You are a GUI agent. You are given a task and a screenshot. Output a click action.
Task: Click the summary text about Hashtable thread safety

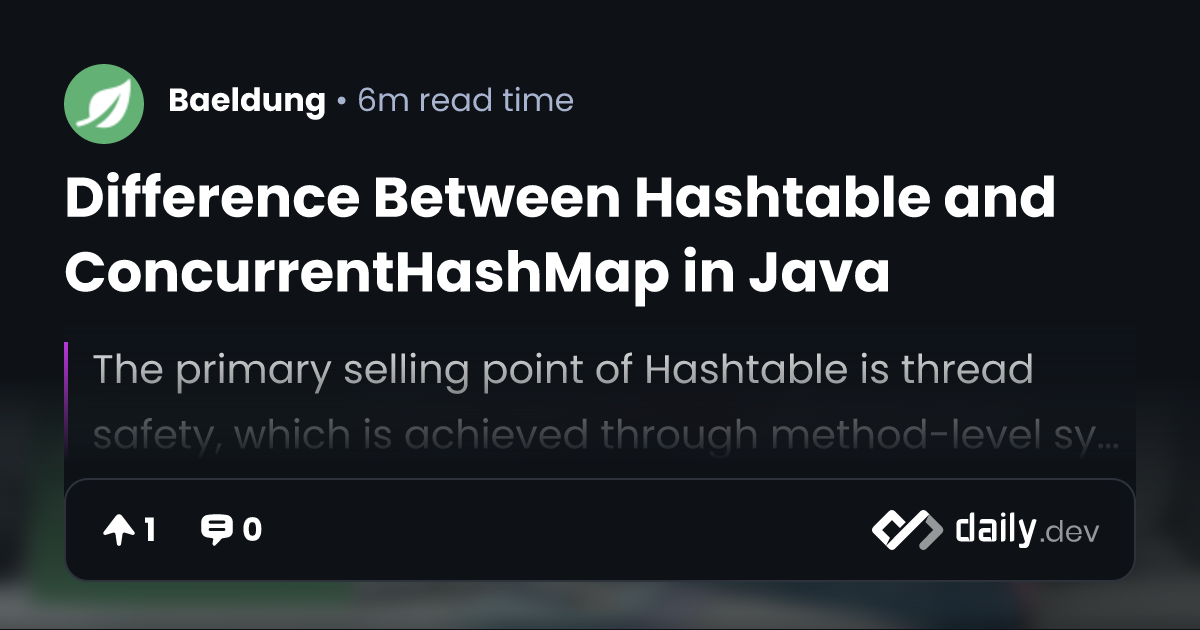point(604,403)
